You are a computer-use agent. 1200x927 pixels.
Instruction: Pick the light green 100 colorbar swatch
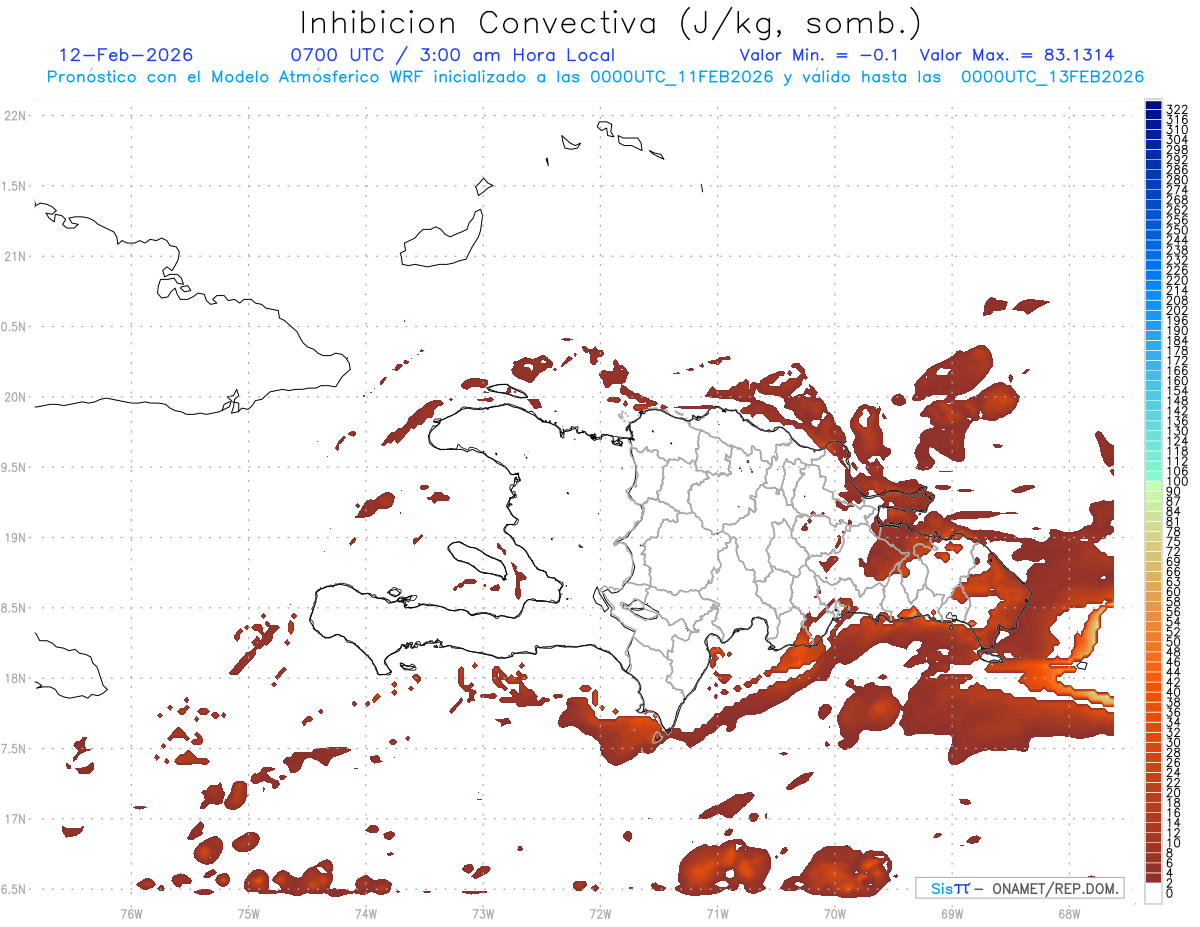click(x=1153, y=484)
